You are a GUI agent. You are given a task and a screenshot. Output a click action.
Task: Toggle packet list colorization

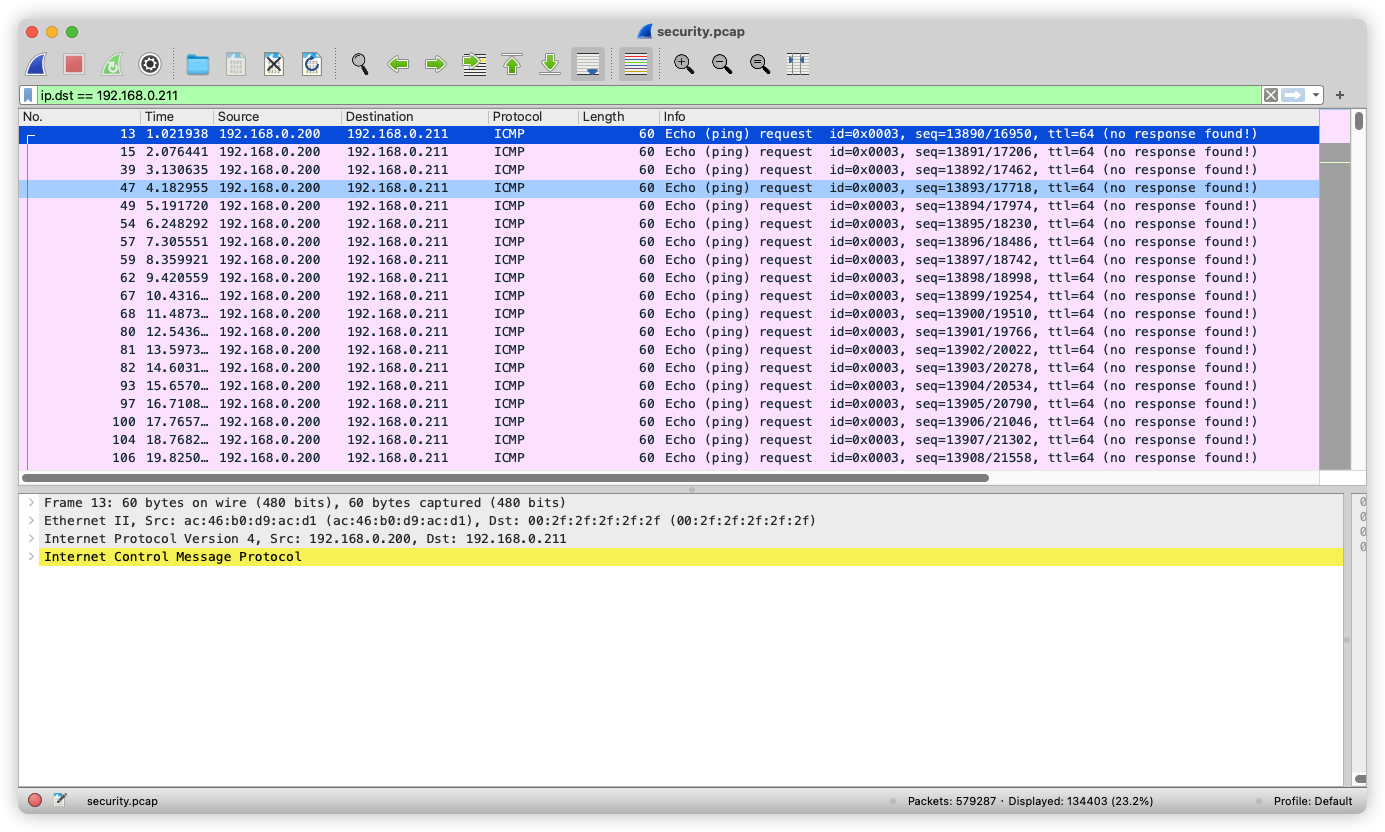[x=636, y=64]
